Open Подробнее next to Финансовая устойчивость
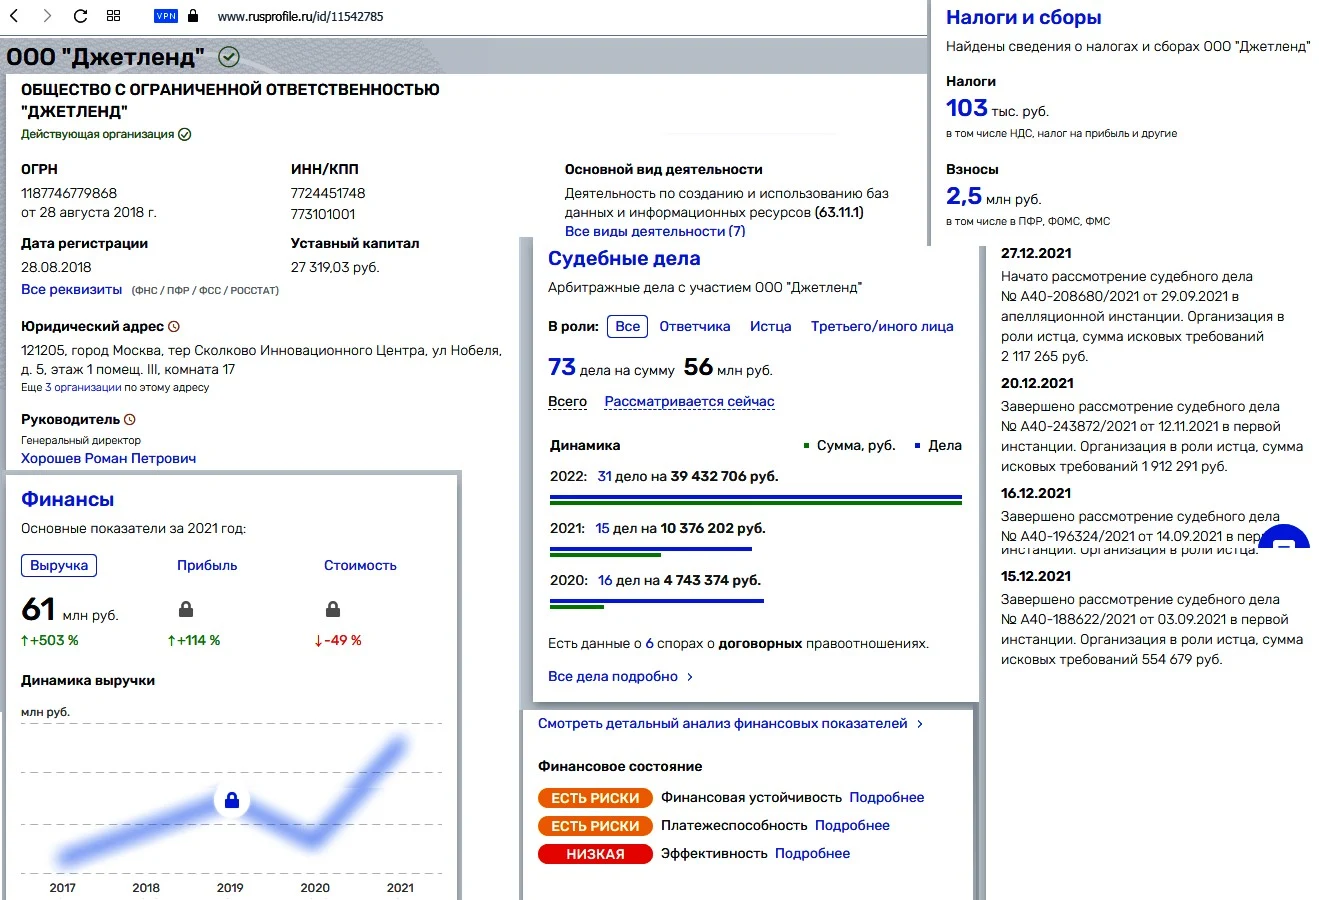 click(887, 798)
